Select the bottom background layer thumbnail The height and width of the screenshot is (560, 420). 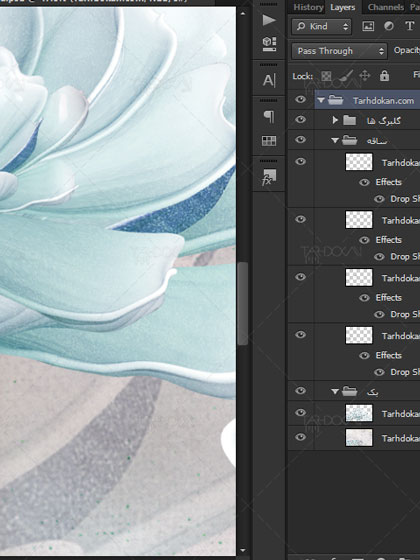[x=359, y=438]
